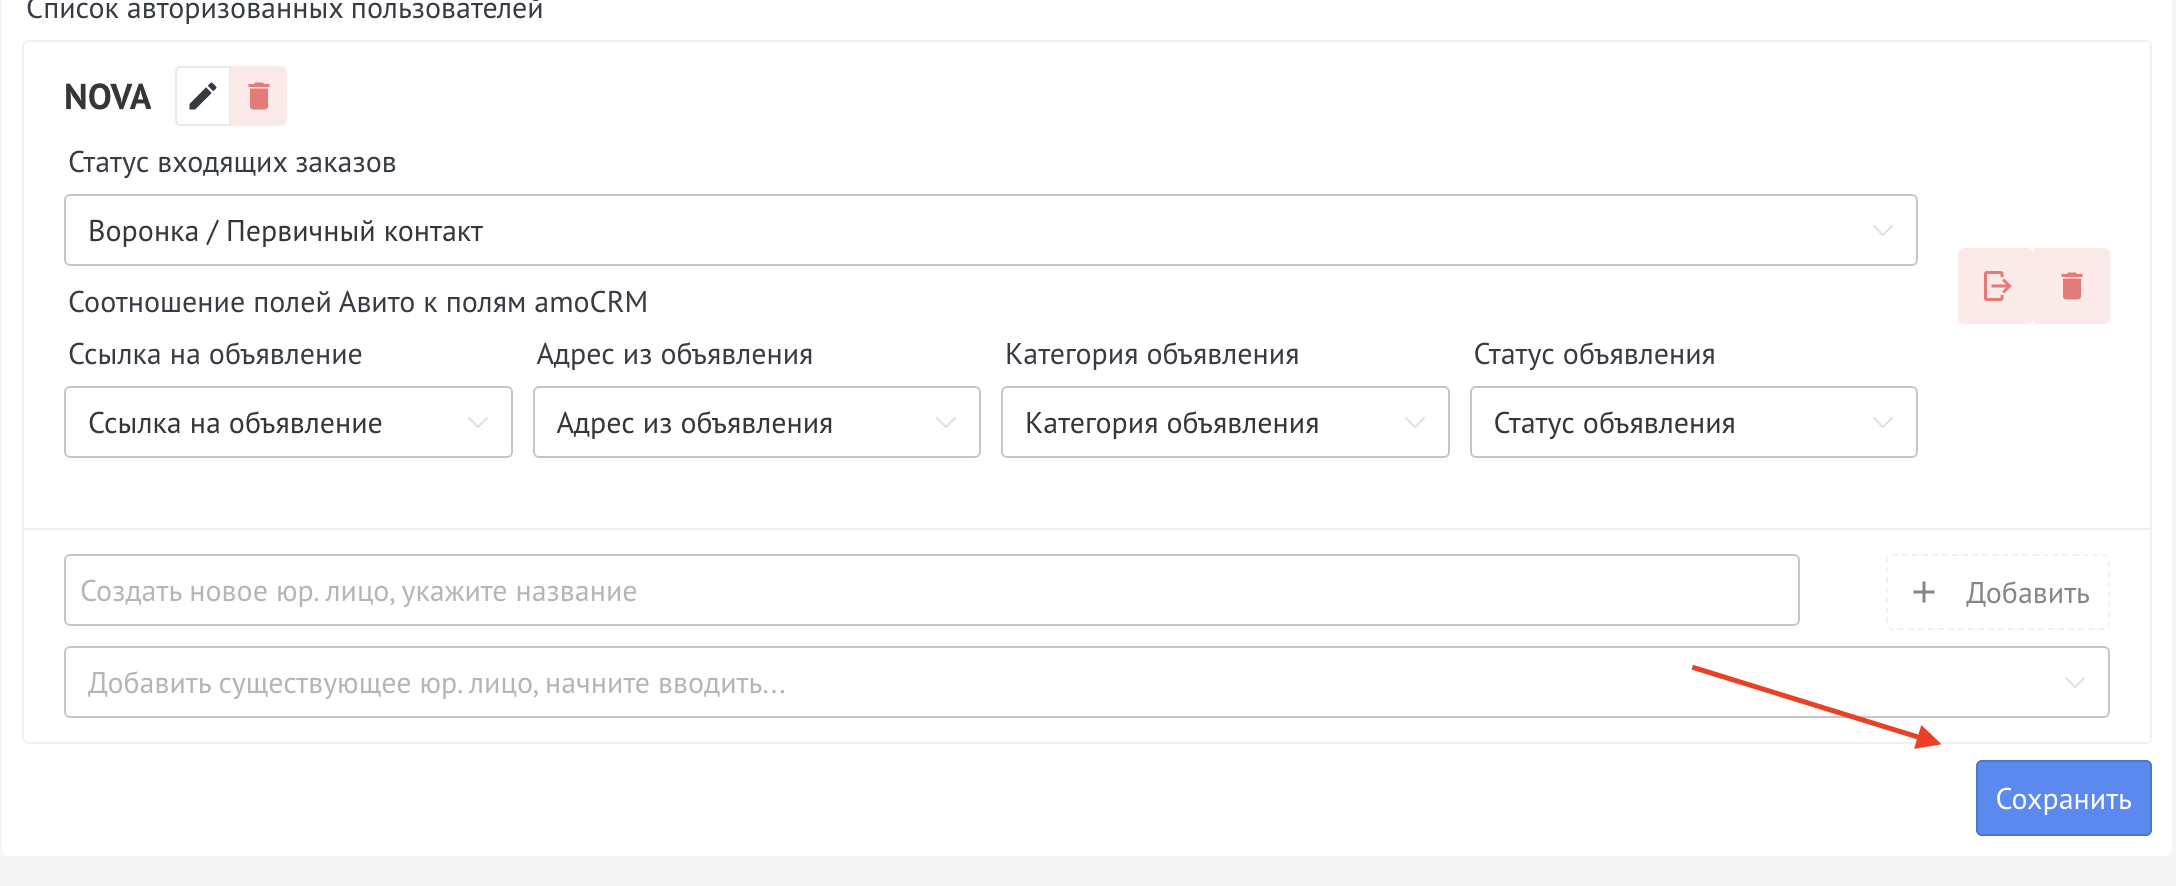Open the 'Ссылка на объявление' field dropdown
This screenshot has width=2176, height=886.
288,422
